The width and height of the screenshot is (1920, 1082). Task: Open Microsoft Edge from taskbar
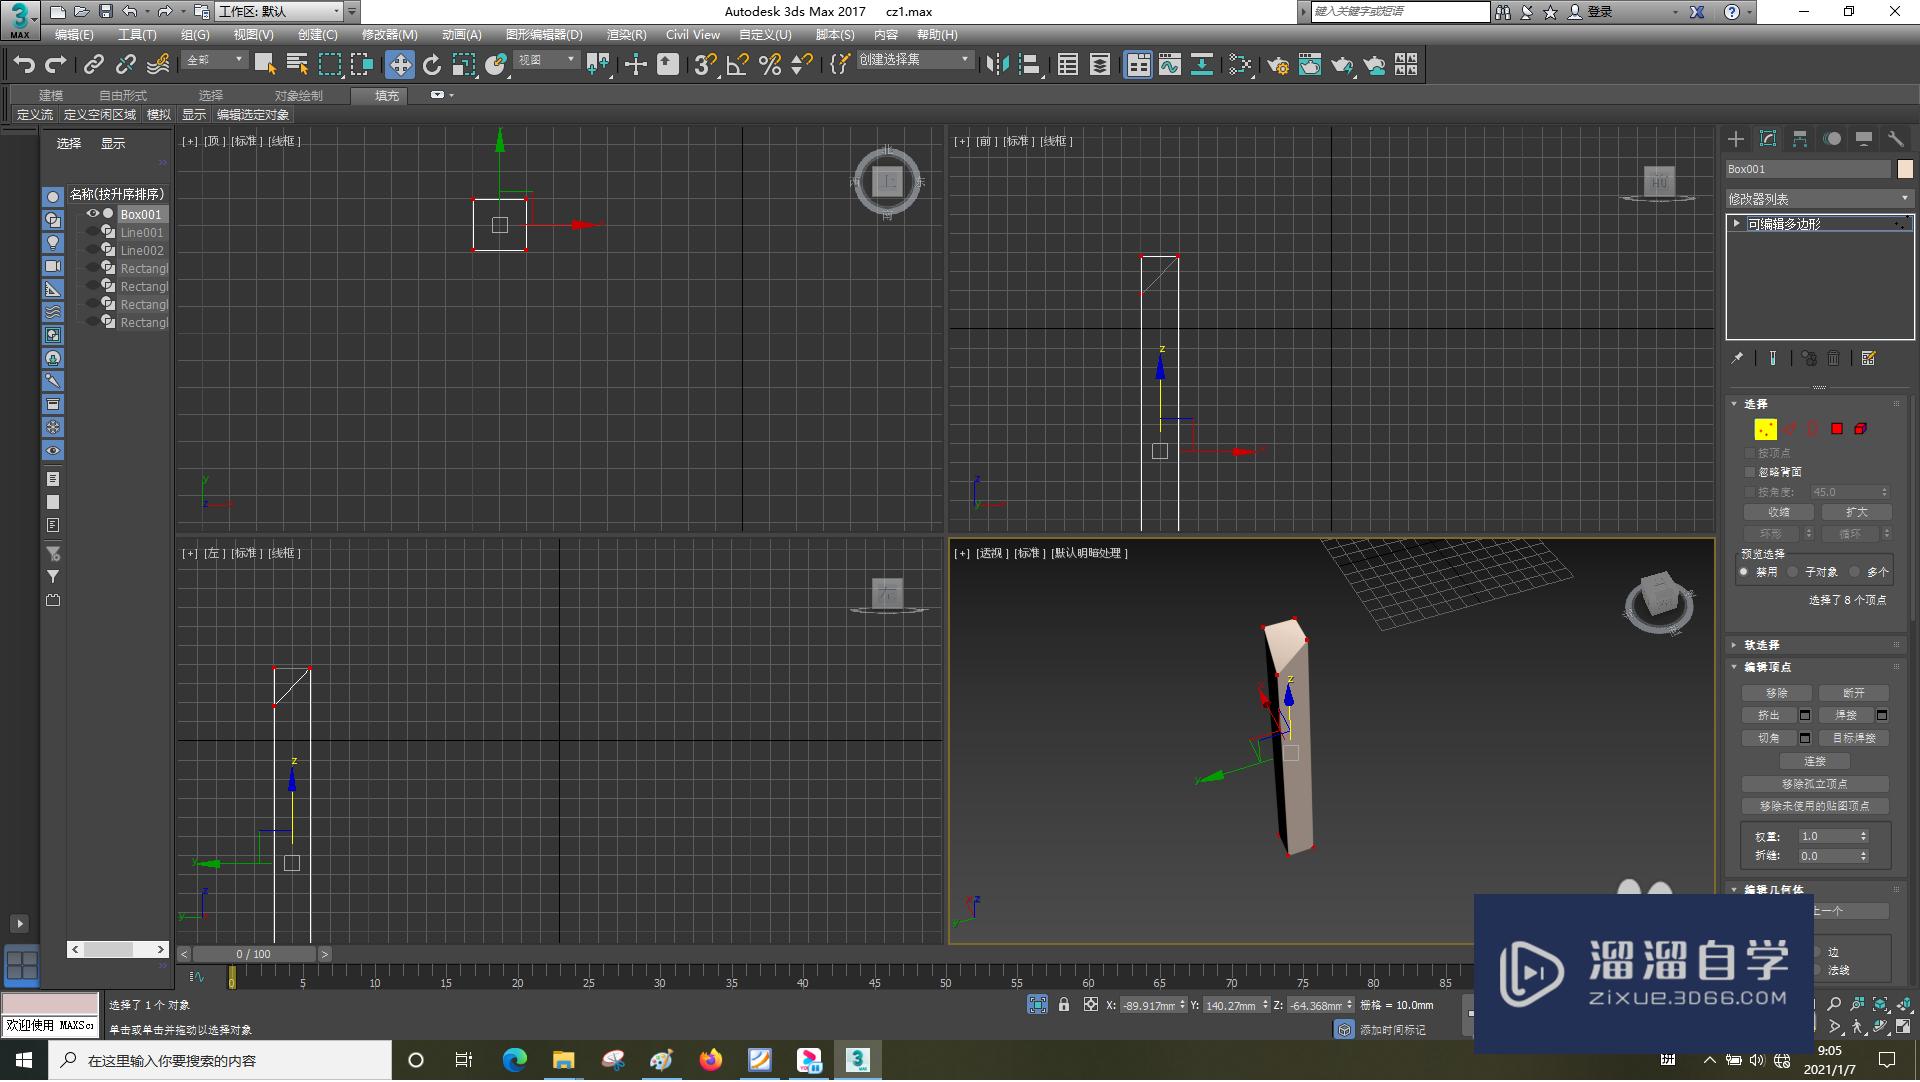coord(514,1060)
